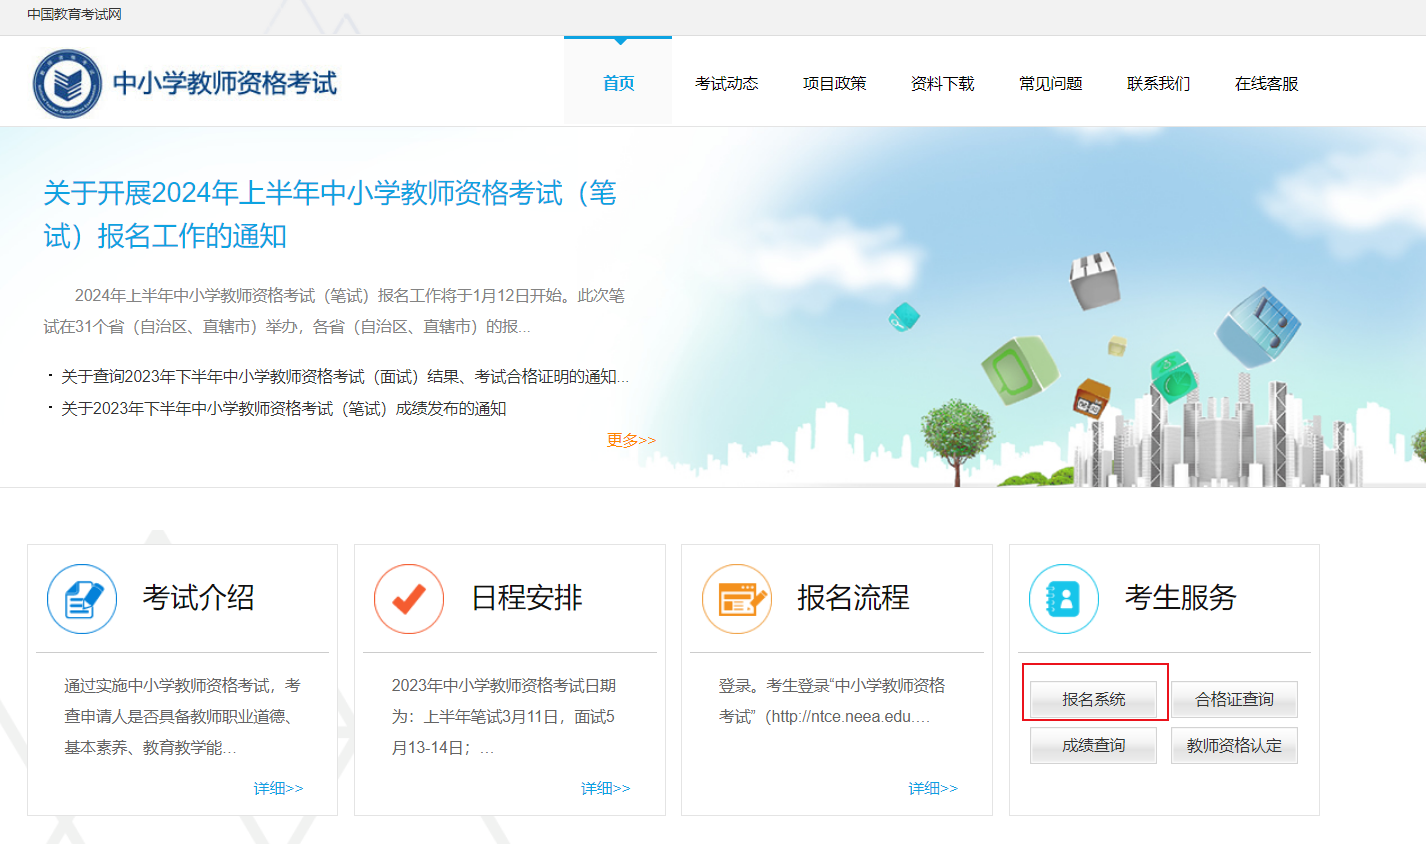Image resolution: width=1426 pixels, height=844 pixels.
Task: Open 教师资格认定 button
Action: point(1234,746)
